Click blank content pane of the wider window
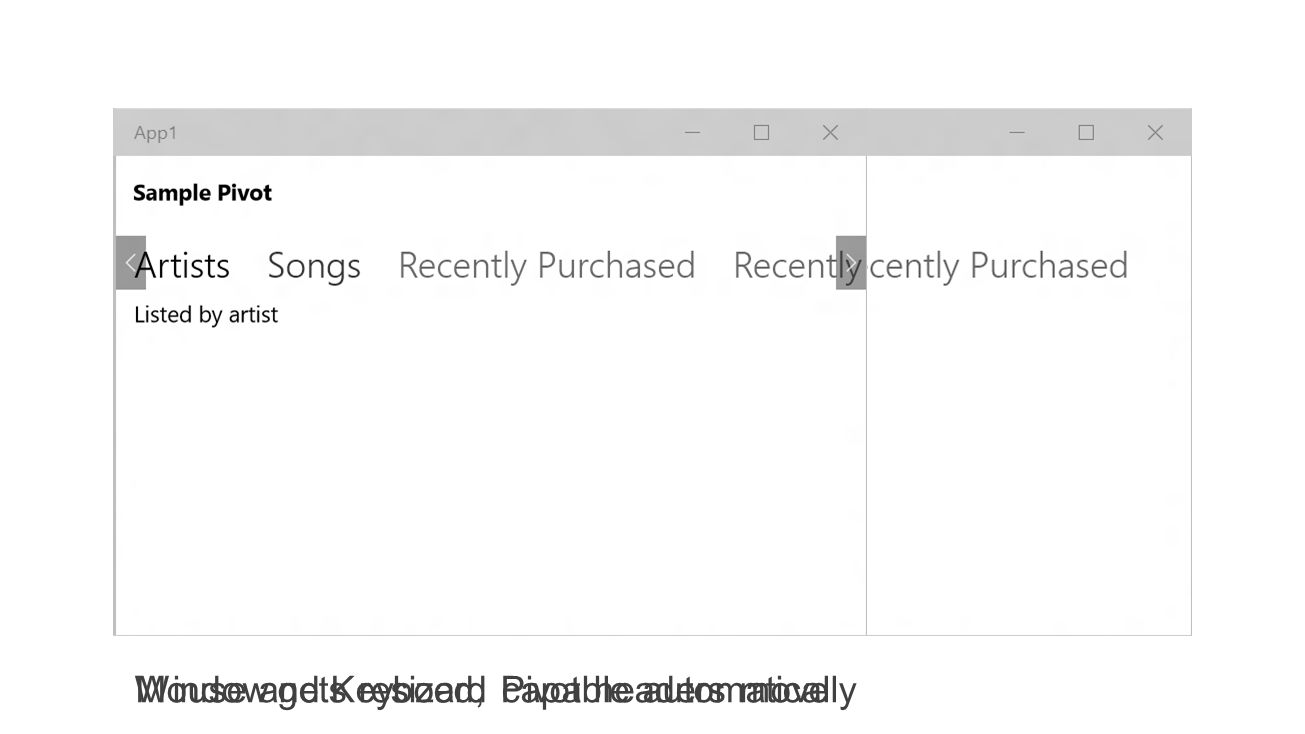Screen dimensions: 1305x734 coord(1029,460)
